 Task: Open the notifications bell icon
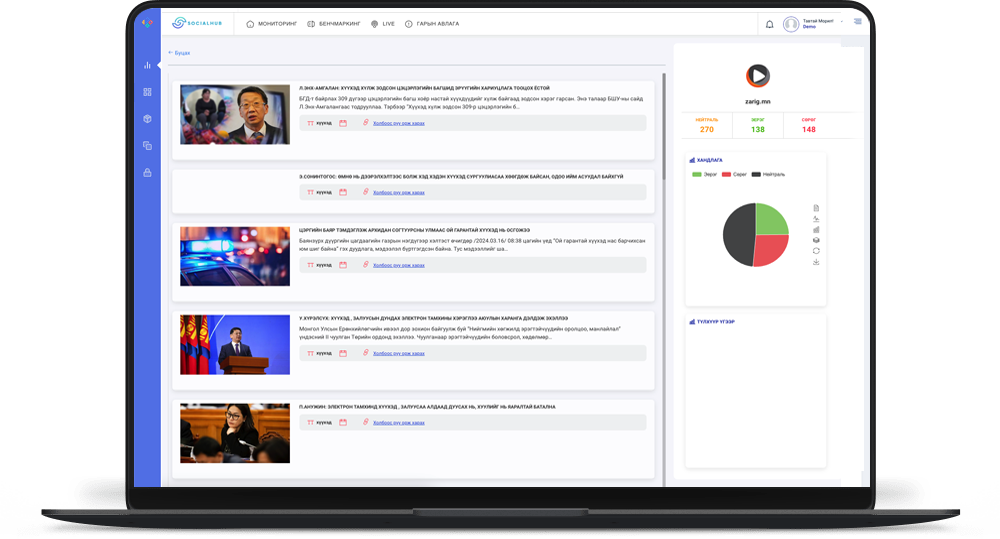pyautogui.click(x=769, y=24)
